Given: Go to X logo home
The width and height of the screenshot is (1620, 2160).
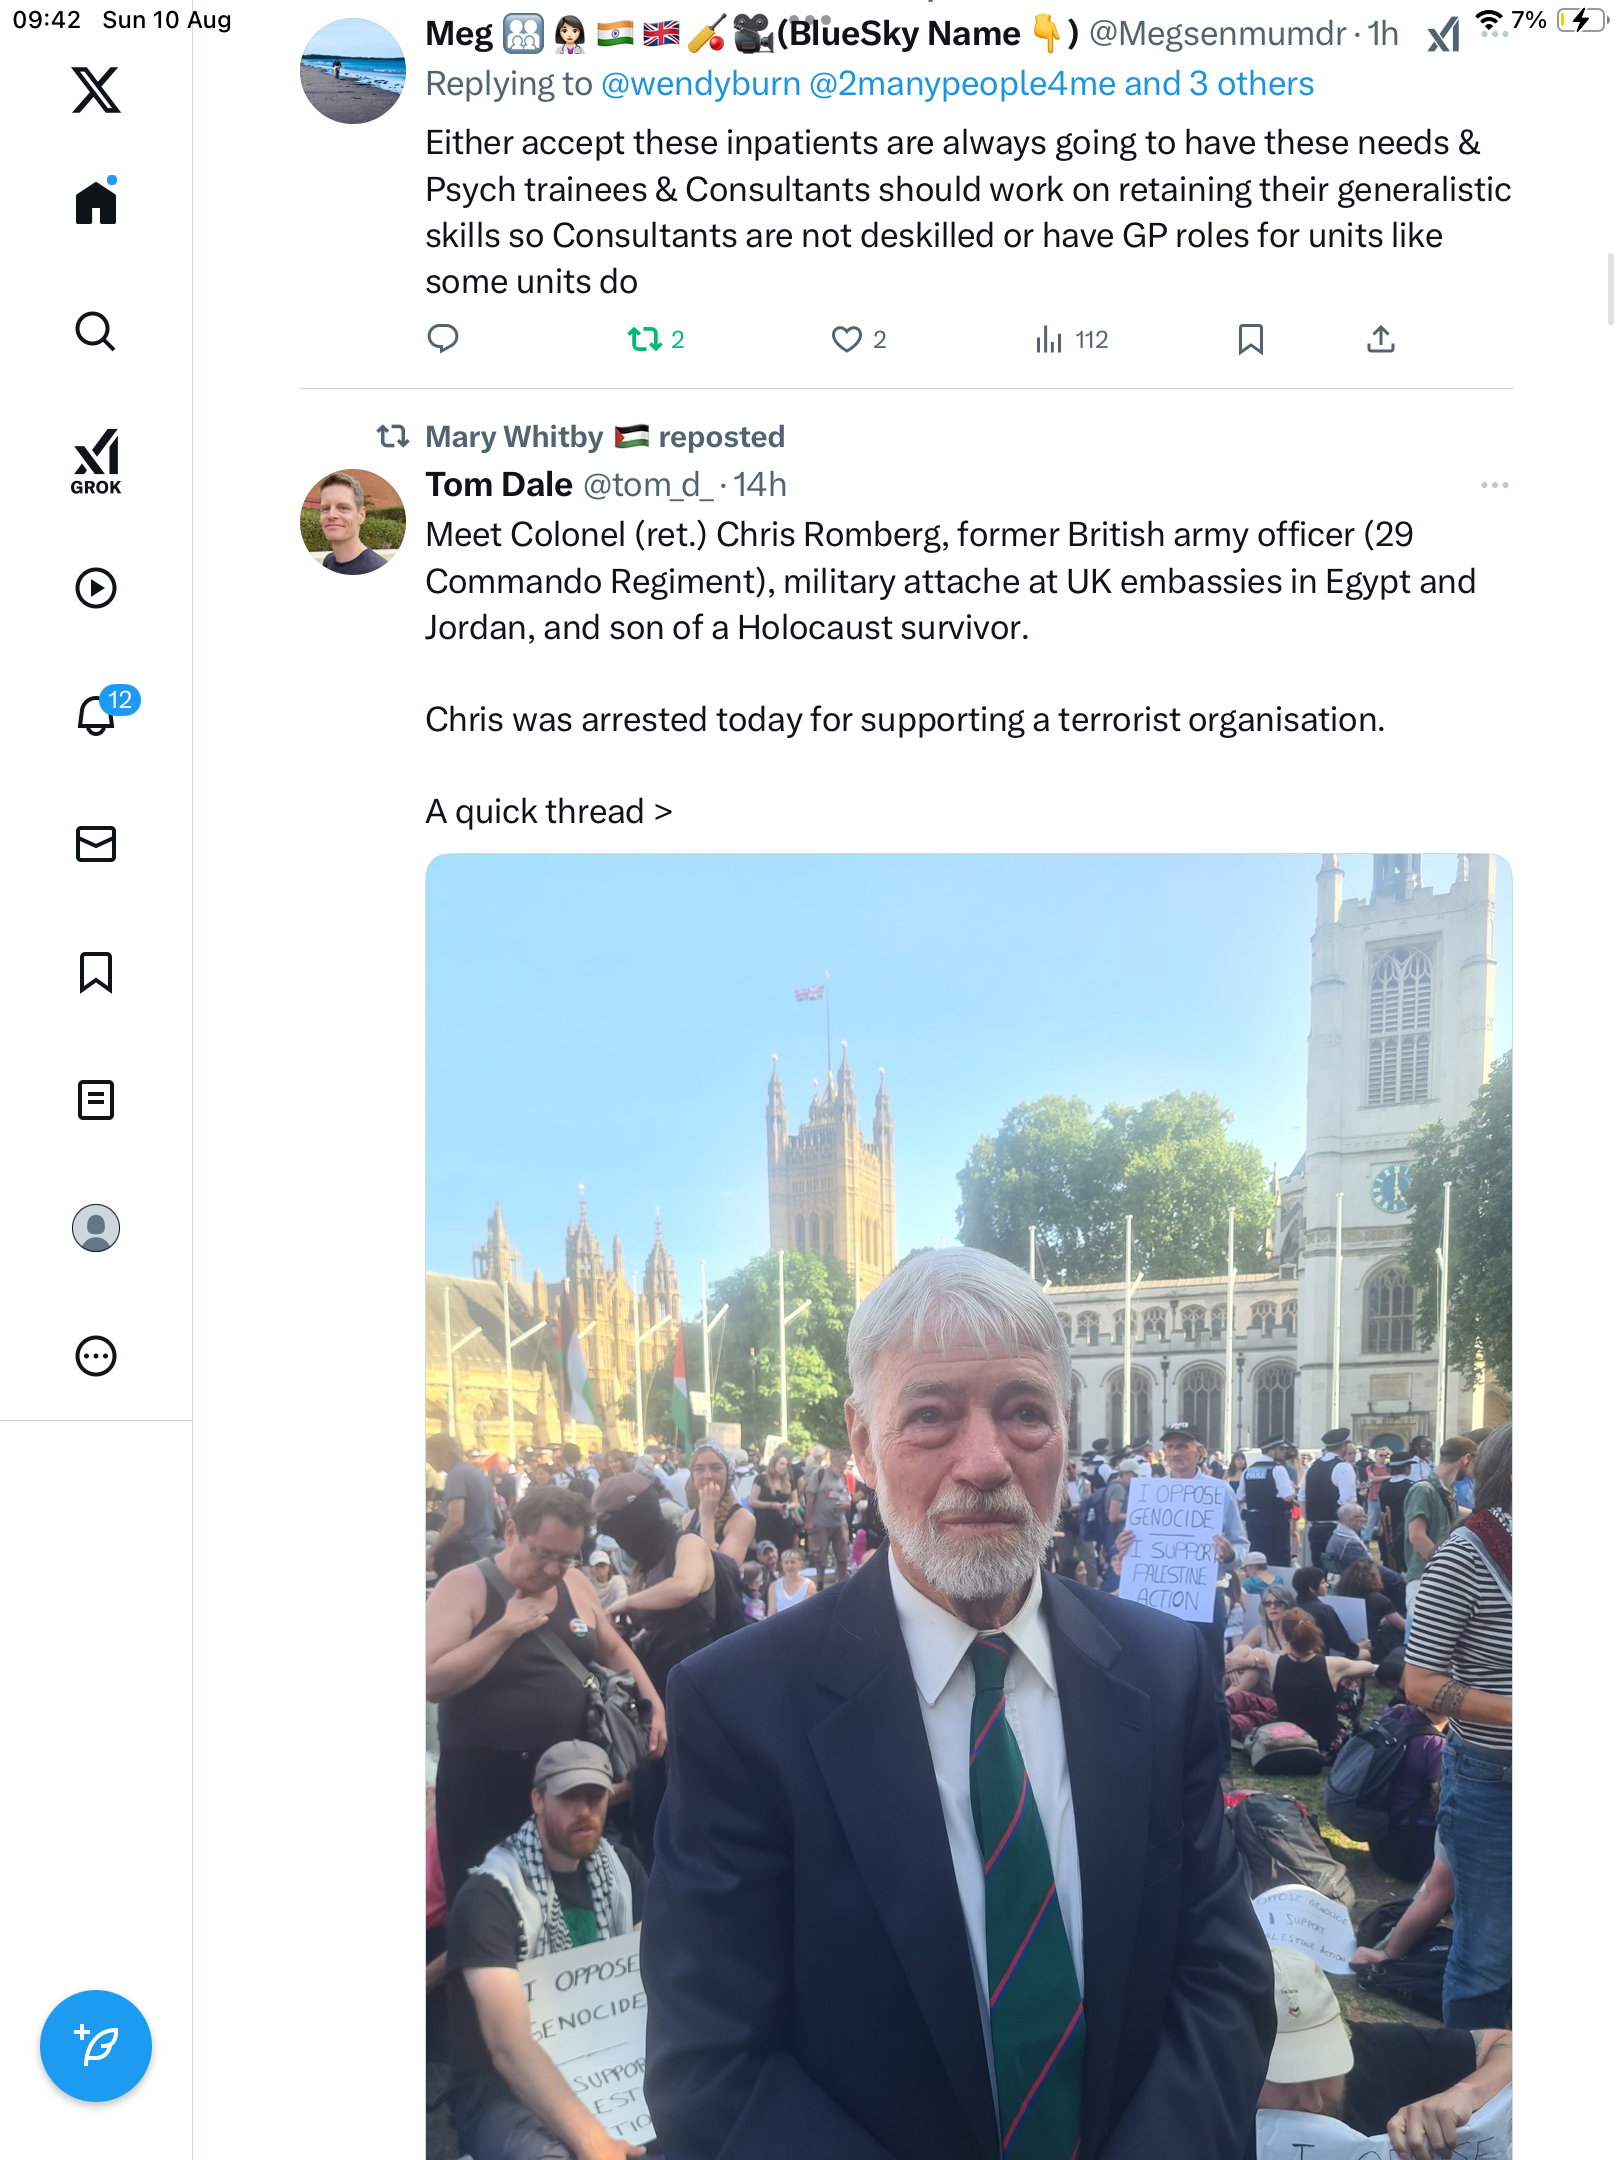Looking at the screenshot, I should 96,90.
